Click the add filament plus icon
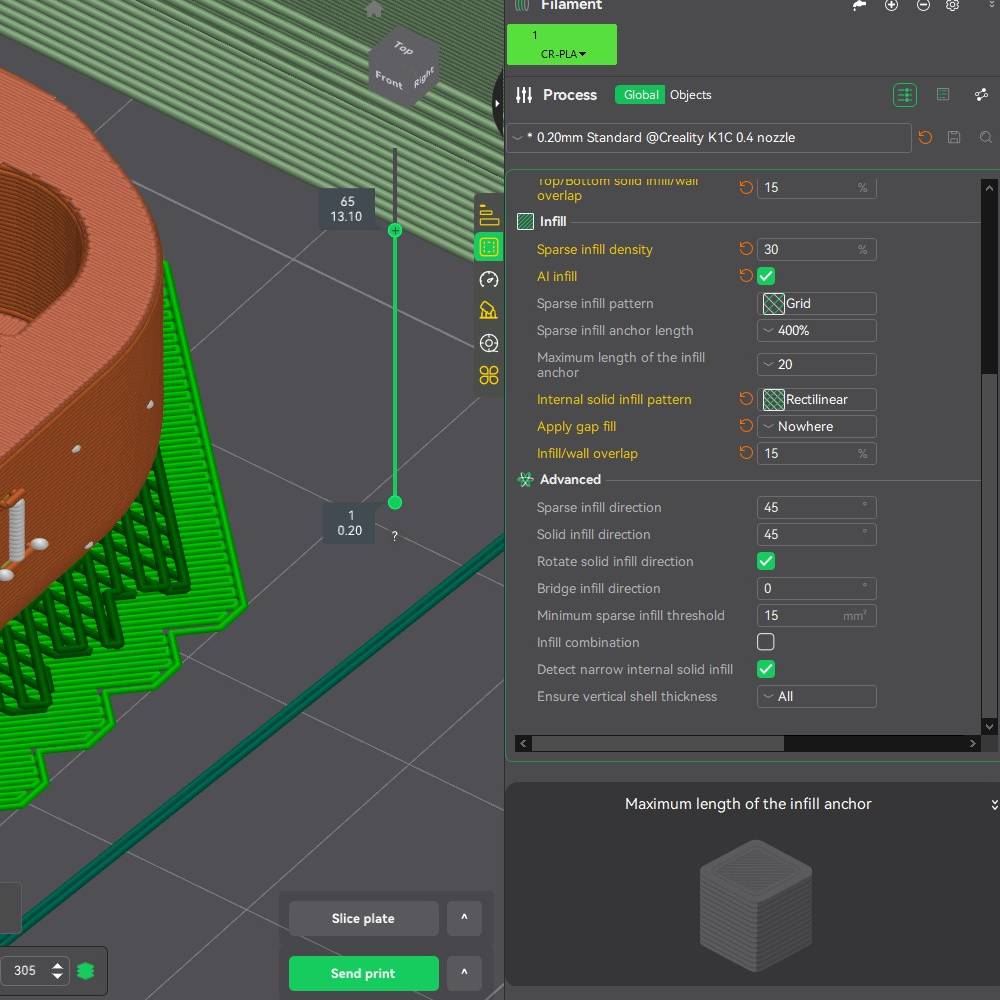This screenshot has height=1000, width=1000. (x=891, y=5)
